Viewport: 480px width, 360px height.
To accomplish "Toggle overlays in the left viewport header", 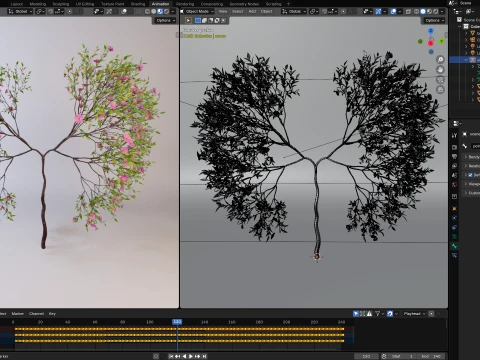I will [x=124, y=11].
